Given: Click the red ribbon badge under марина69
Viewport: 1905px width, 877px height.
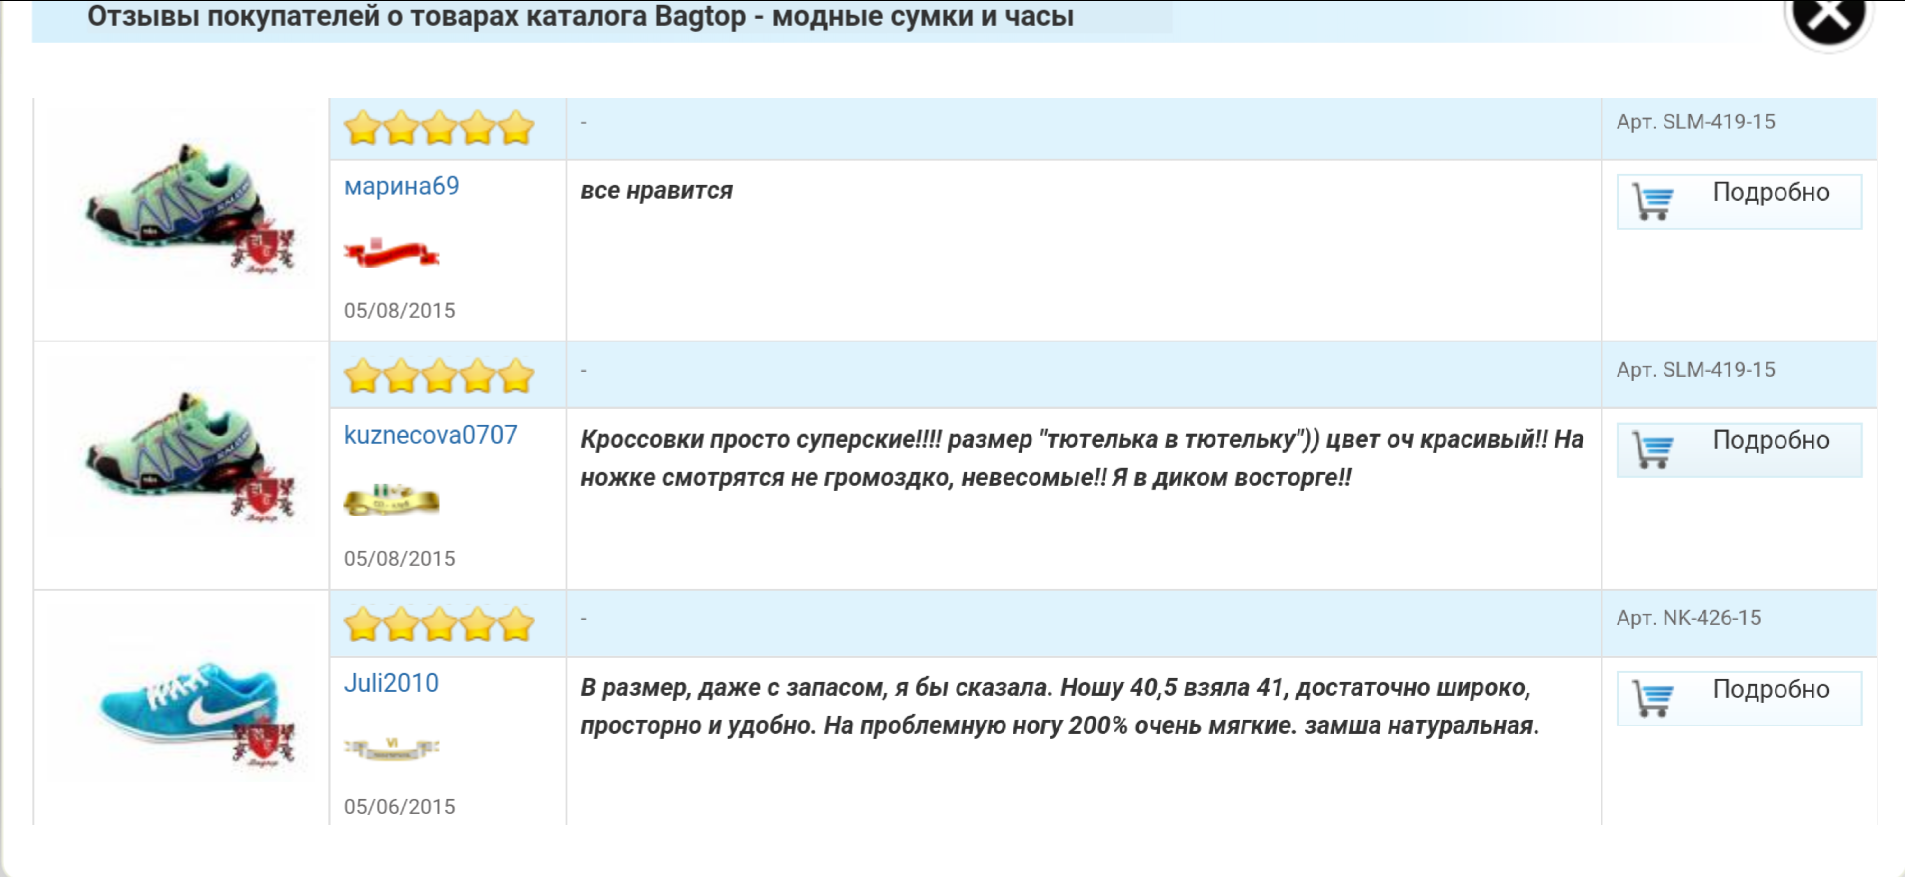Looking at the screenshot, I should point(391,253).
